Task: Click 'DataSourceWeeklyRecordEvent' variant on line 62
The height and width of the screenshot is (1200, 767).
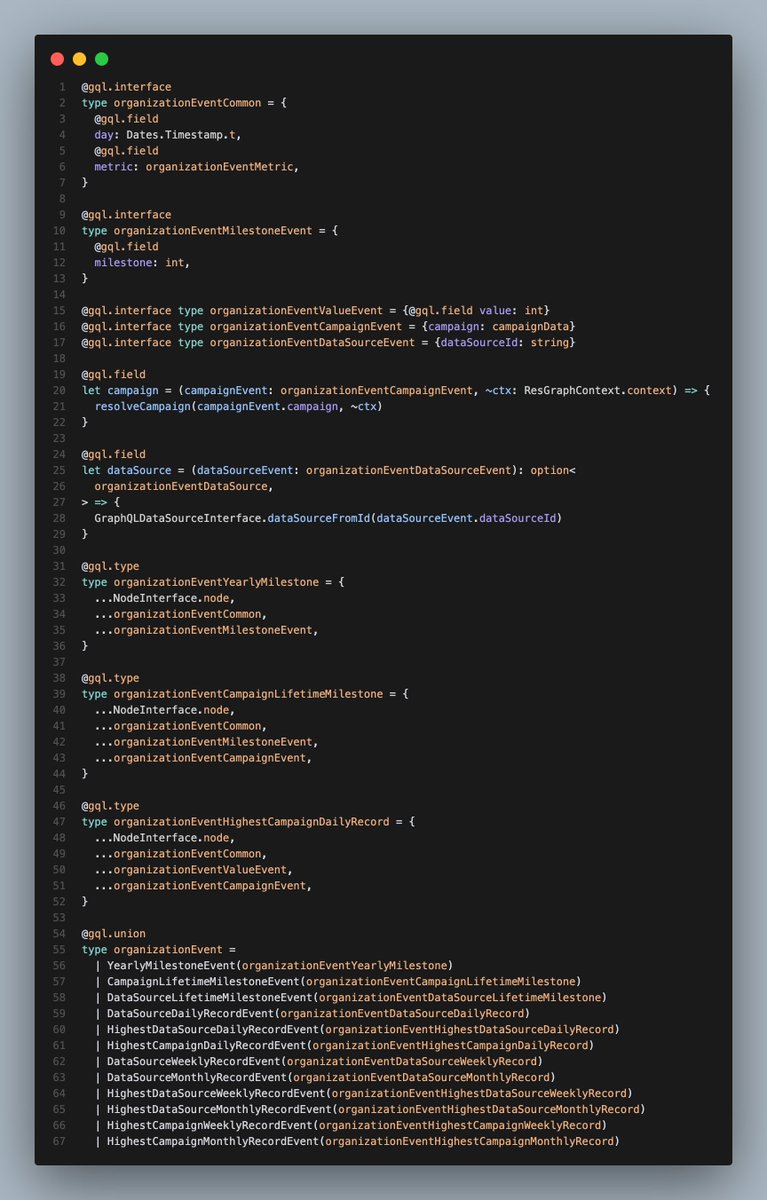Action: pos(192,1063)
